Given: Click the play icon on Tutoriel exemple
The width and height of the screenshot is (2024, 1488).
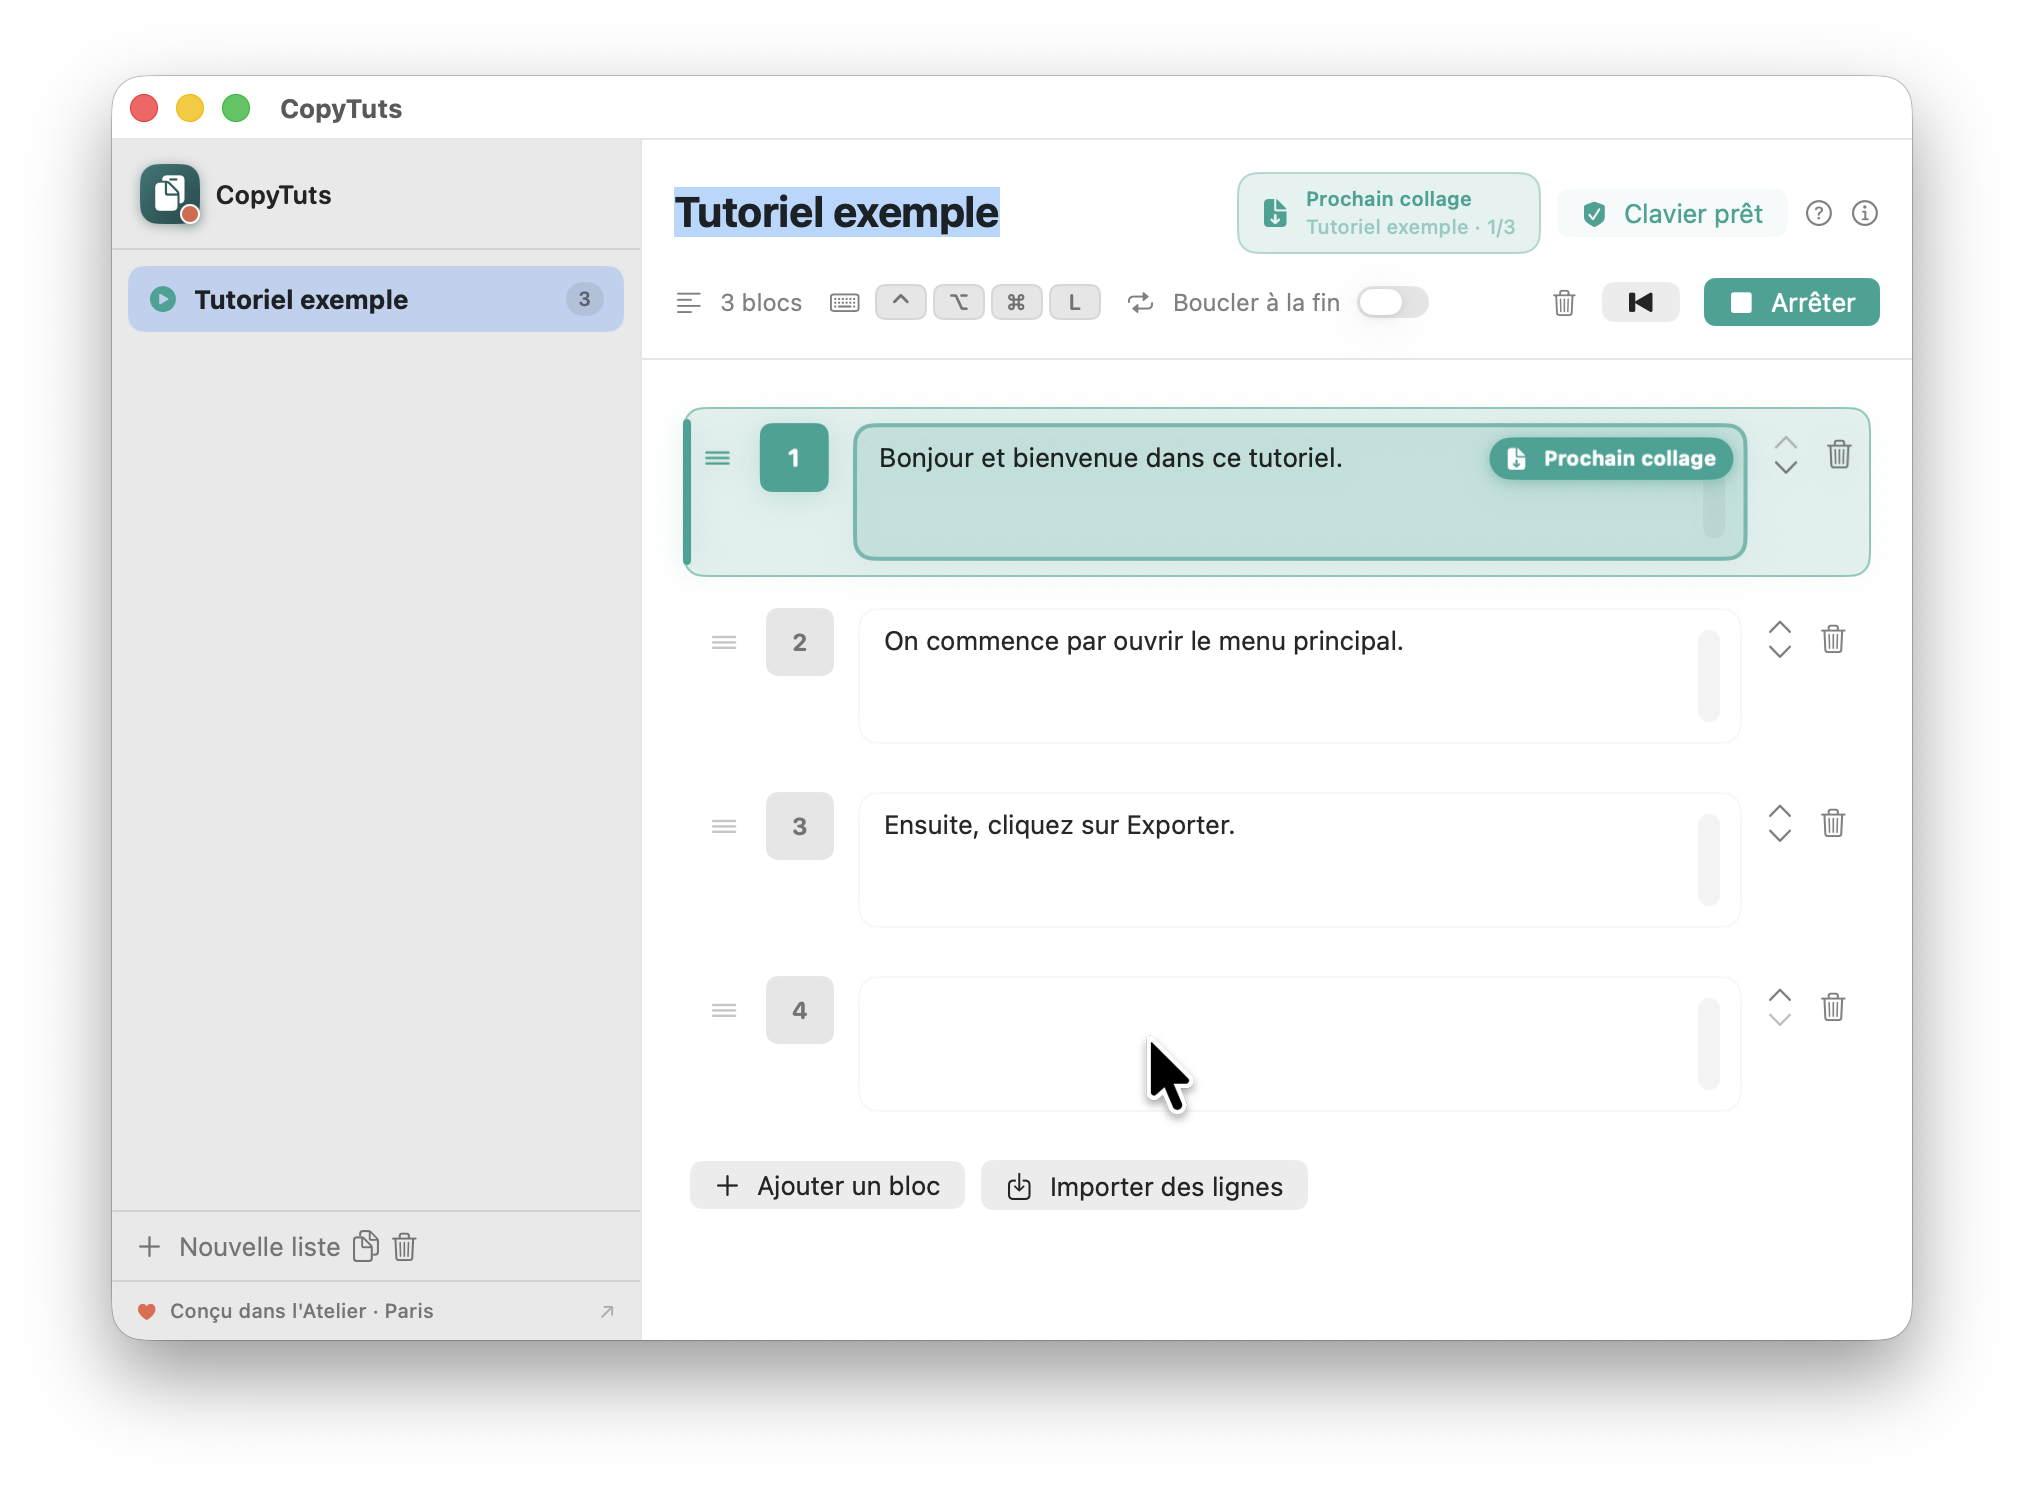Looking at the screenshot, I should click(x=163, y=299).
